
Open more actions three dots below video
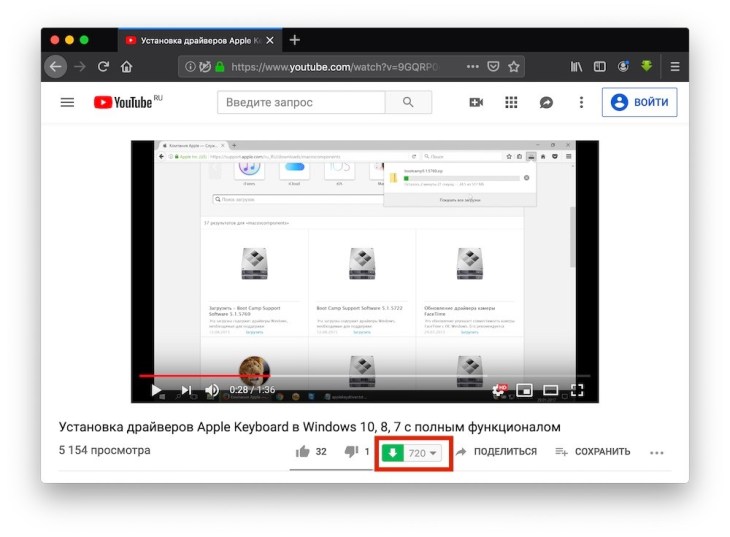[x=657, y=452]
